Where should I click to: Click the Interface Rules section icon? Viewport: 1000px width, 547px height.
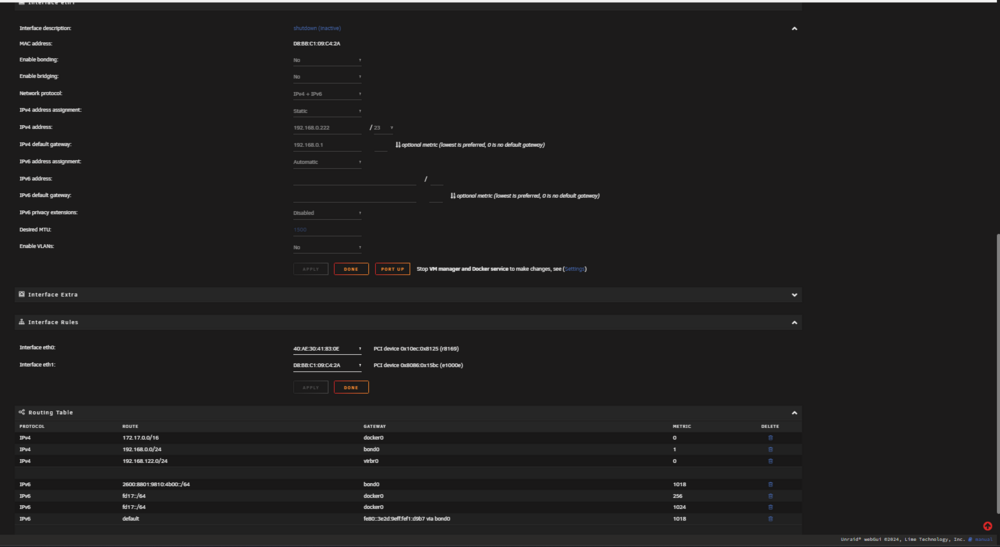pyautogui.click(x=22, y=322)
